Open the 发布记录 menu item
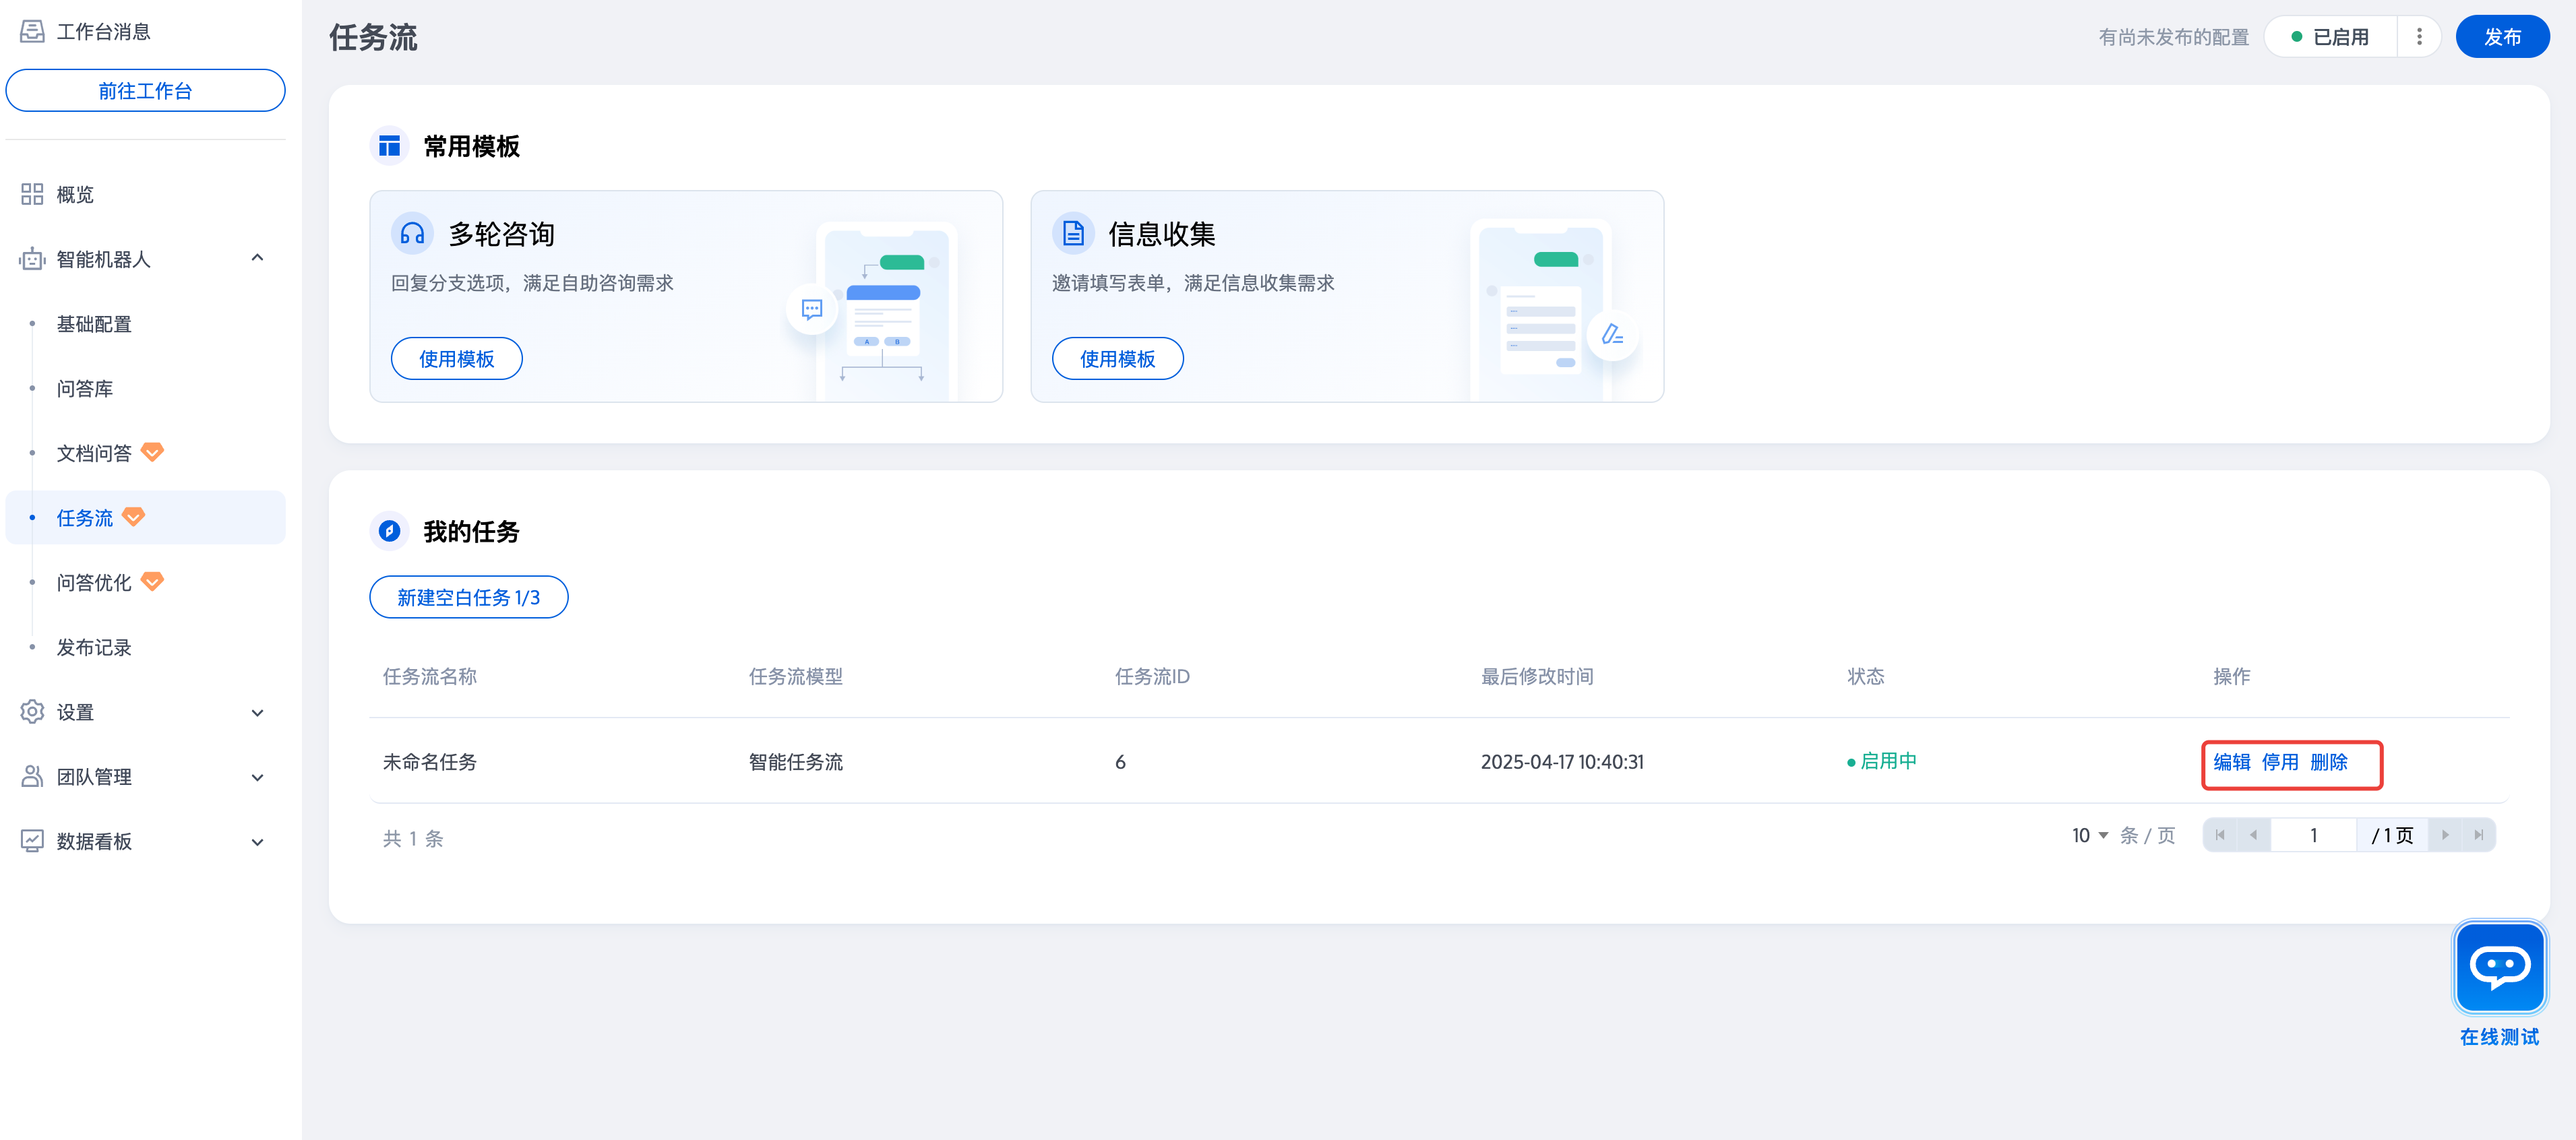 94,647
